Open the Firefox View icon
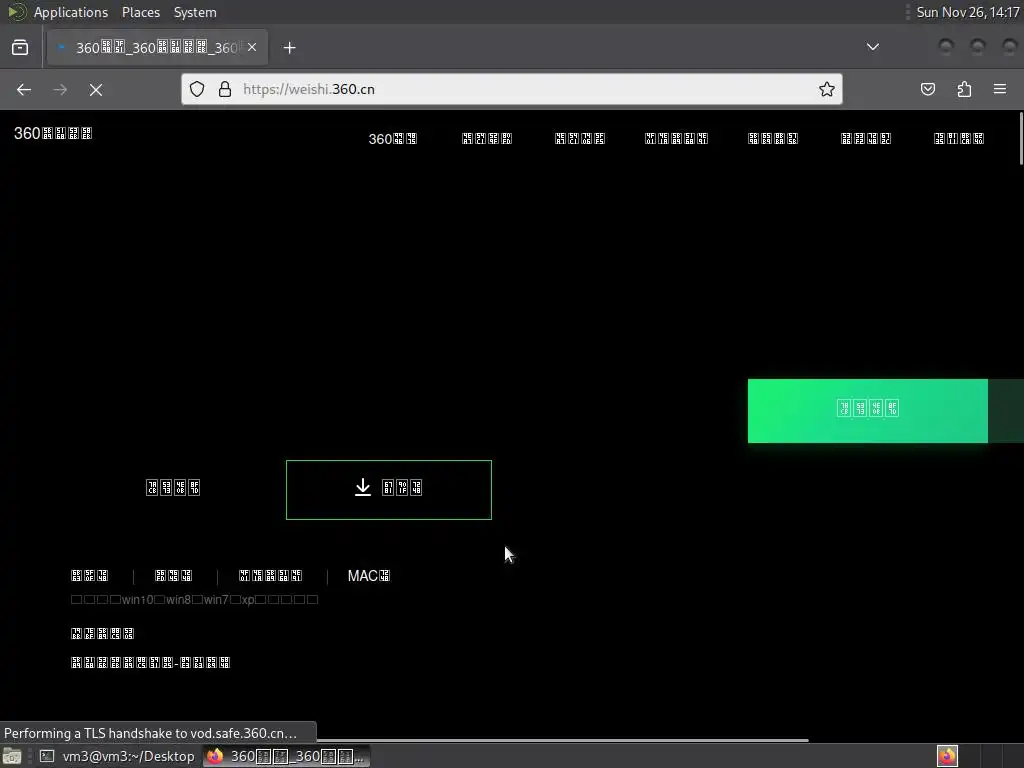The height and width of the screenshot is (768, 1024). [x=20, y=47]
